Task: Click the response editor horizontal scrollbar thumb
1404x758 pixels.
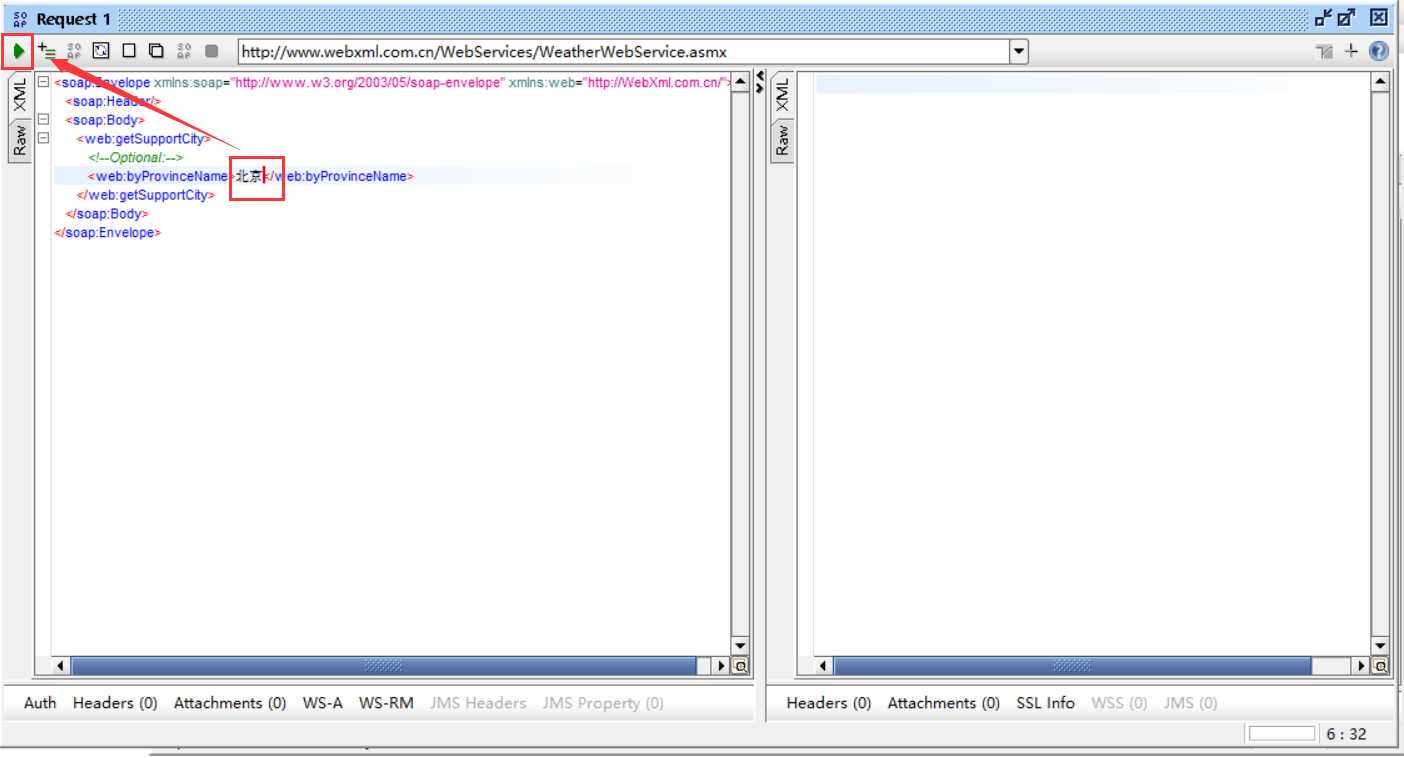Action: pyautogui.click(x=1072, y=665)
